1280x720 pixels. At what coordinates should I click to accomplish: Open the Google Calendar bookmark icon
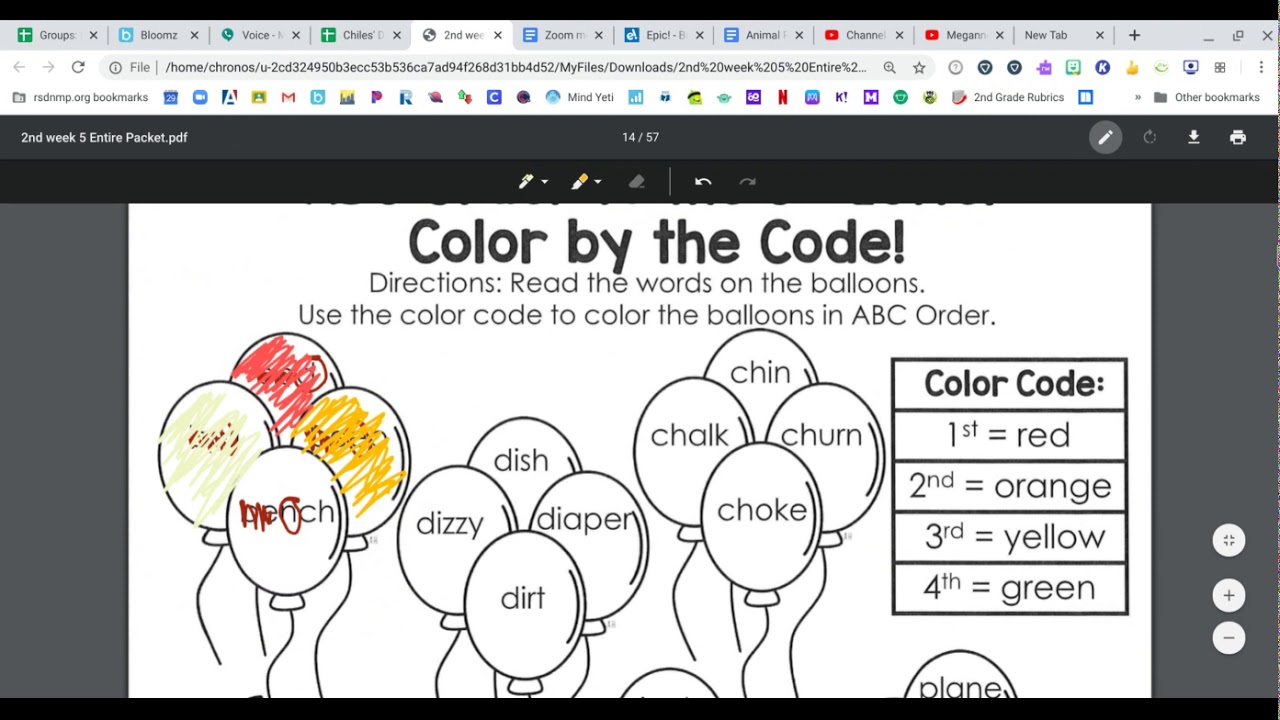[x=171, y=97]
